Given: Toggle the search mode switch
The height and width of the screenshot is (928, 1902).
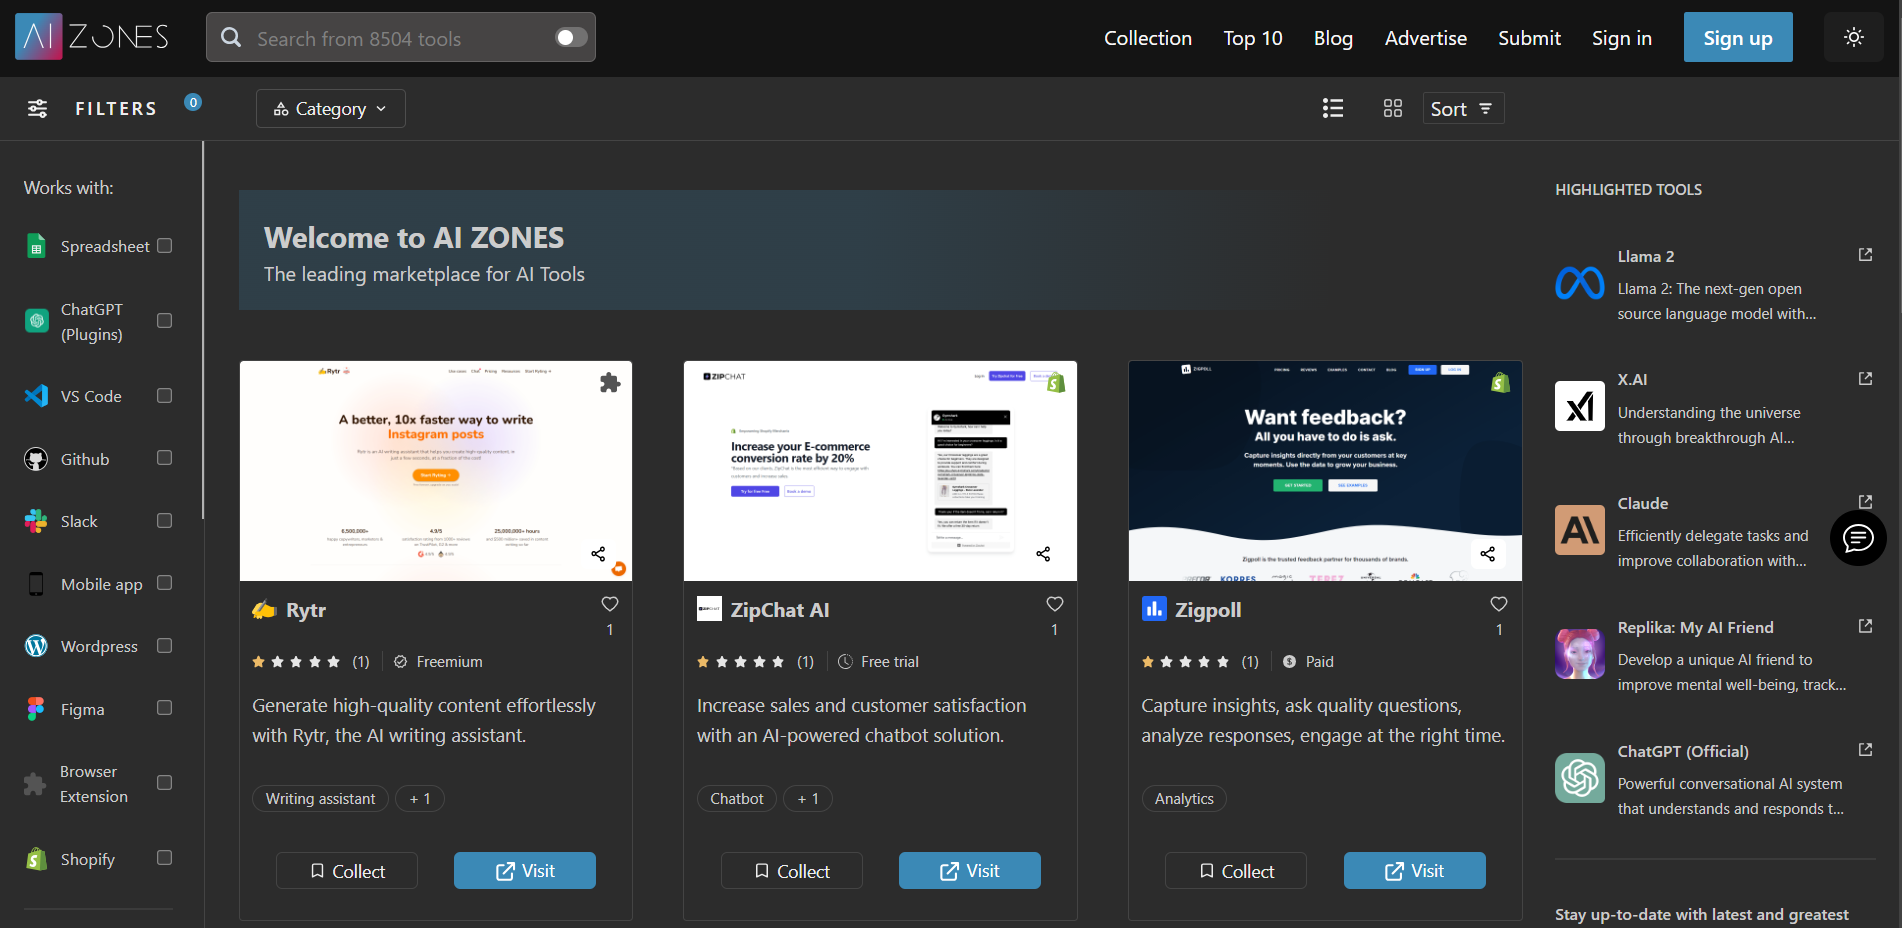Looking at the screenshot, I should click(570, 38).
